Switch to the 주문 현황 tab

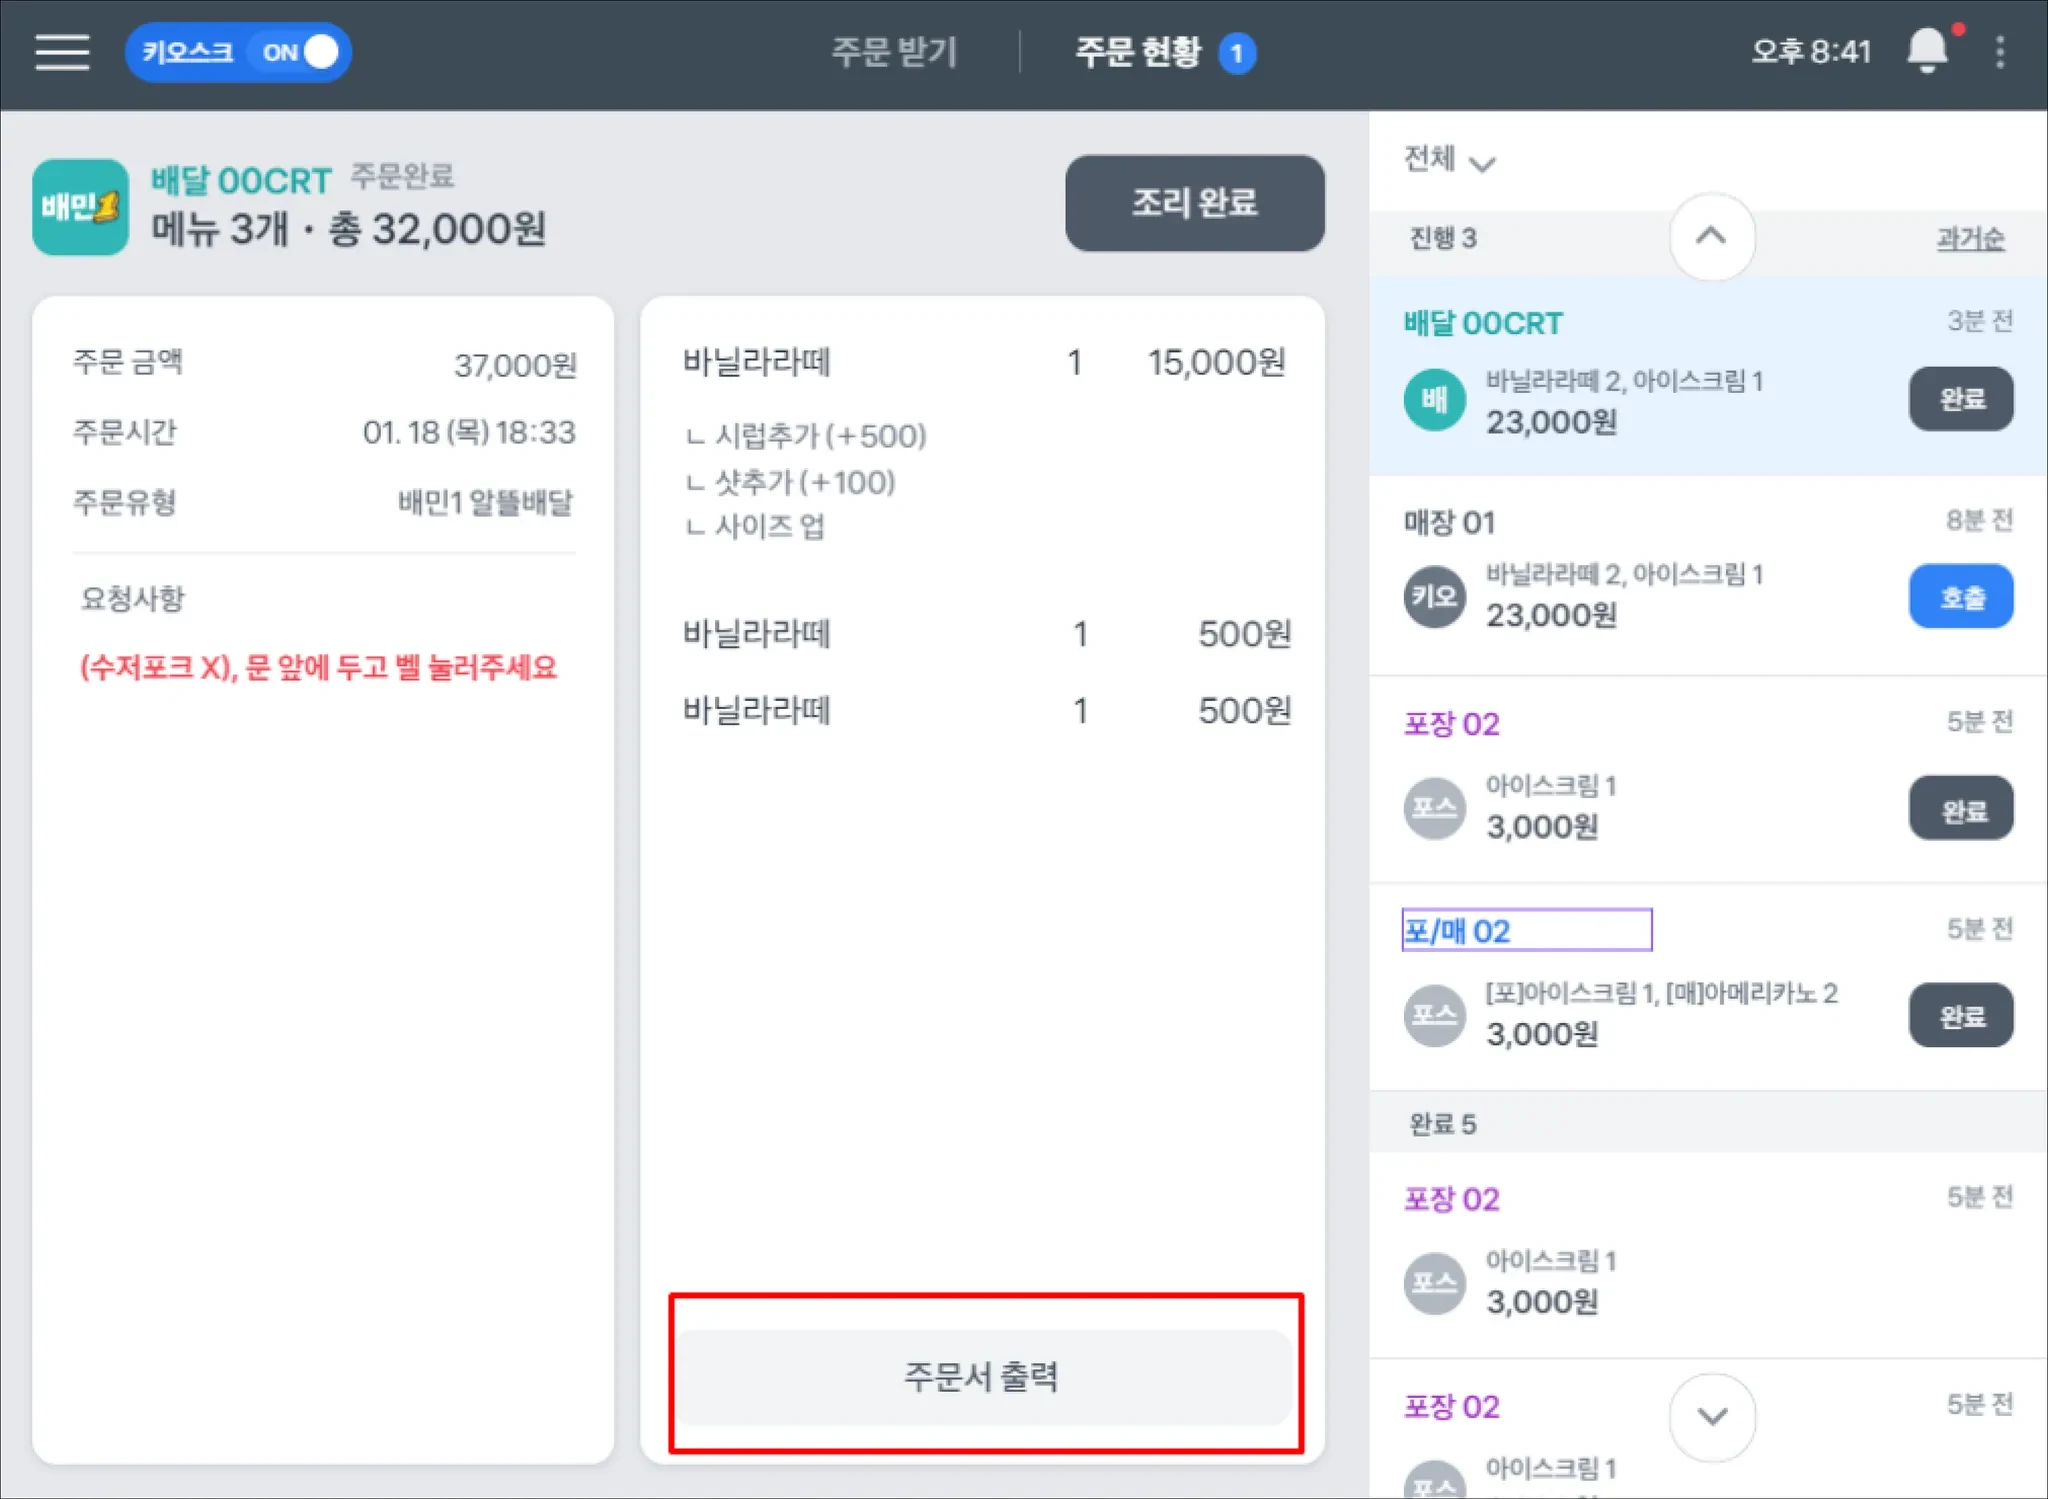pos(1138,52)
